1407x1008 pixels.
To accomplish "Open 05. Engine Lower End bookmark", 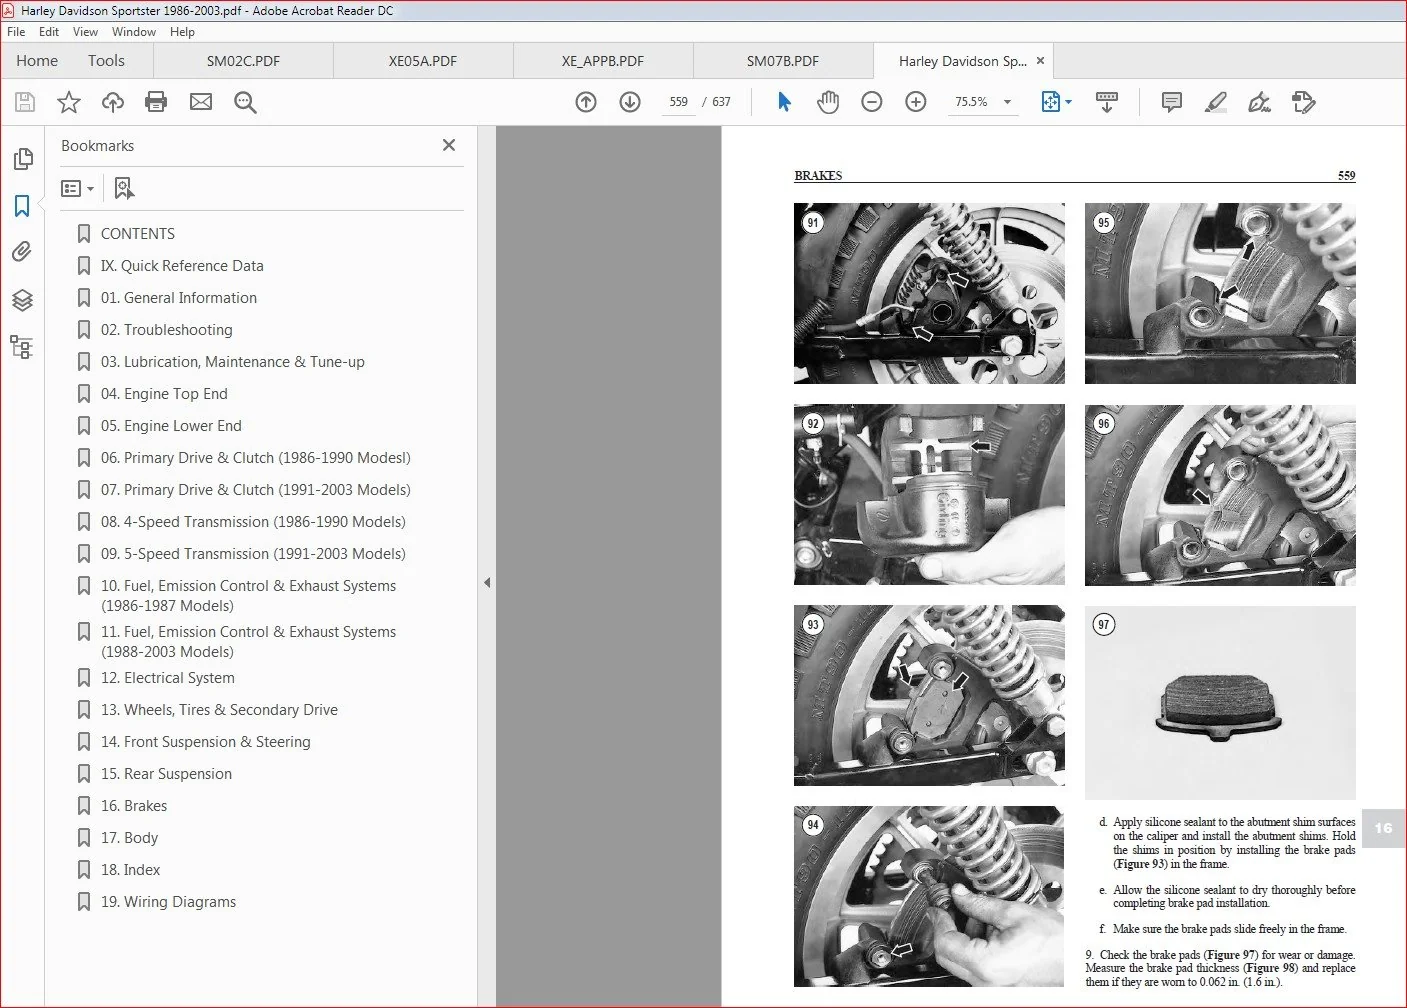I will 171,426.
